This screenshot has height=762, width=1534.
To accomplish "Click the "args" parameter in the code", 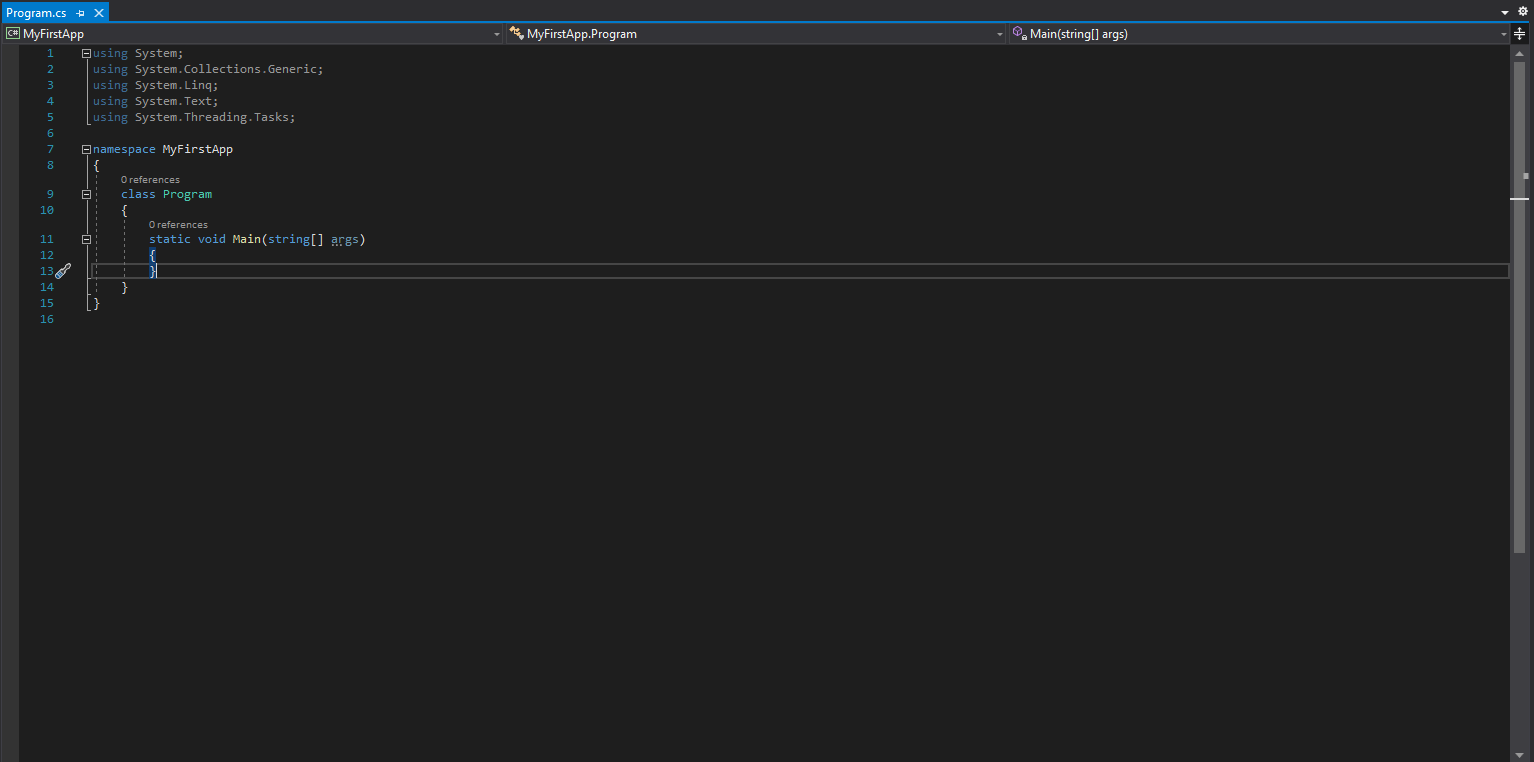I will pos(345,239).
